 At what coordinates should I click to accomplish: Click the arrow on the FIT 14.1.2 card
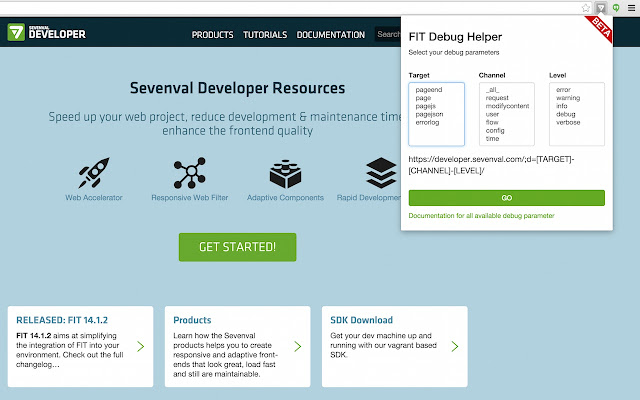click(x=140, y=347)
